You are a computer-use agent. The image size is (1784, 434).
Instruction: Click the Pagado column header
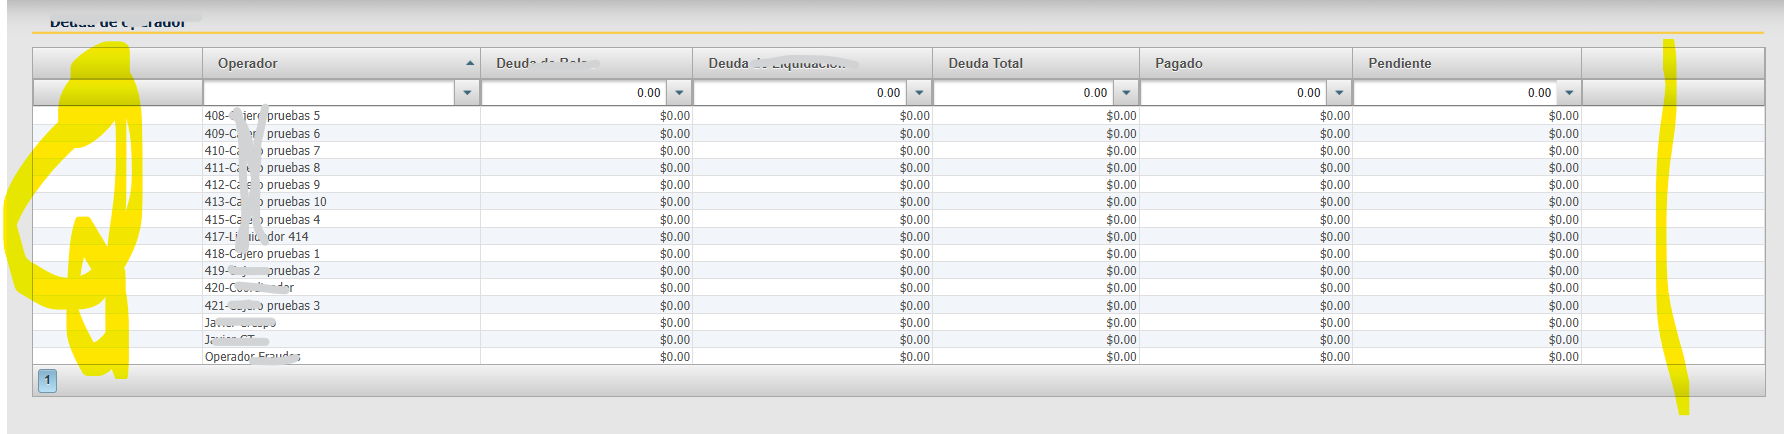[1178, 63]
